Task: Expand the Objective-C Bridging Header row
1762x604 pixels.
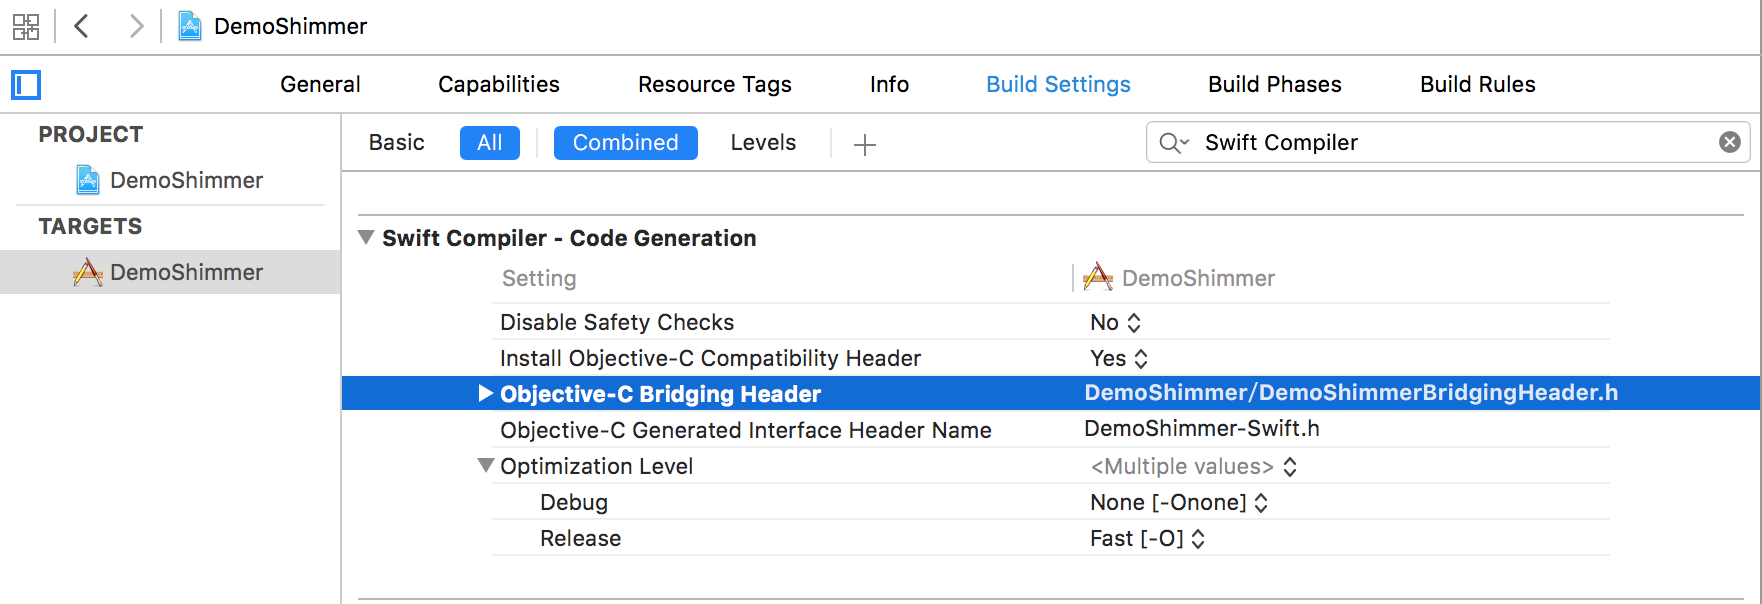Action: (x=486, y=393)
